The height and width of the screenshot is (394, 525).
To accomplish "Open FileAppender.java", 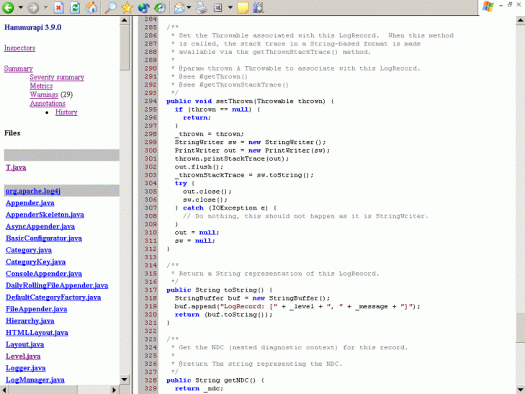I will tap(36, 309).
